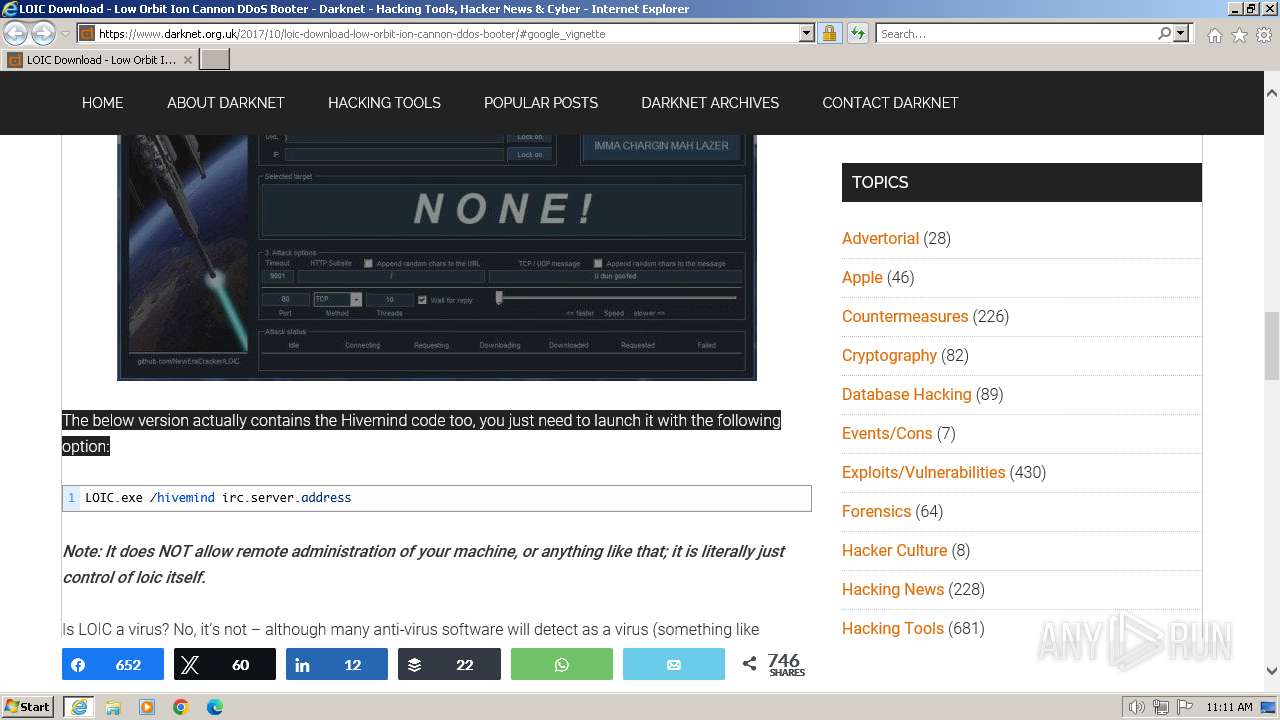Share on LinkedIn with 12 shares
Screen dimensions: 1280x720
click(x=337, y=665)
